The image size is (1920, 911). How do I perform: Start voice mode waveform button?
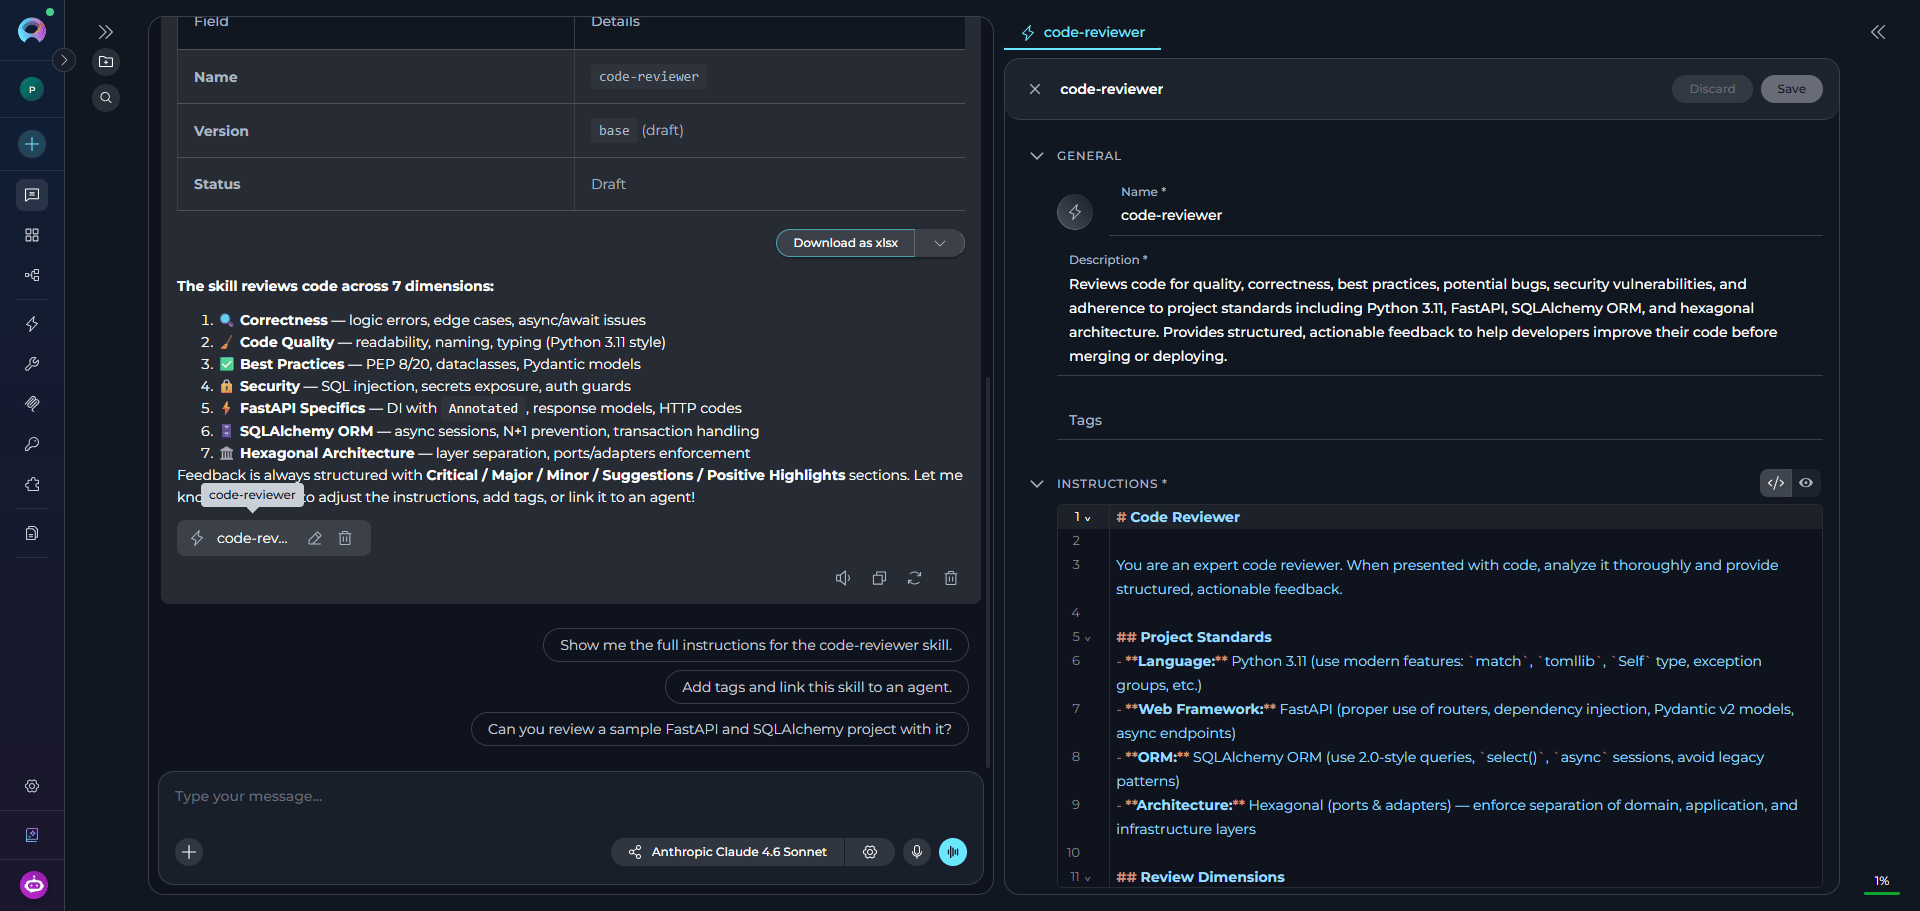tap(953, 852)
